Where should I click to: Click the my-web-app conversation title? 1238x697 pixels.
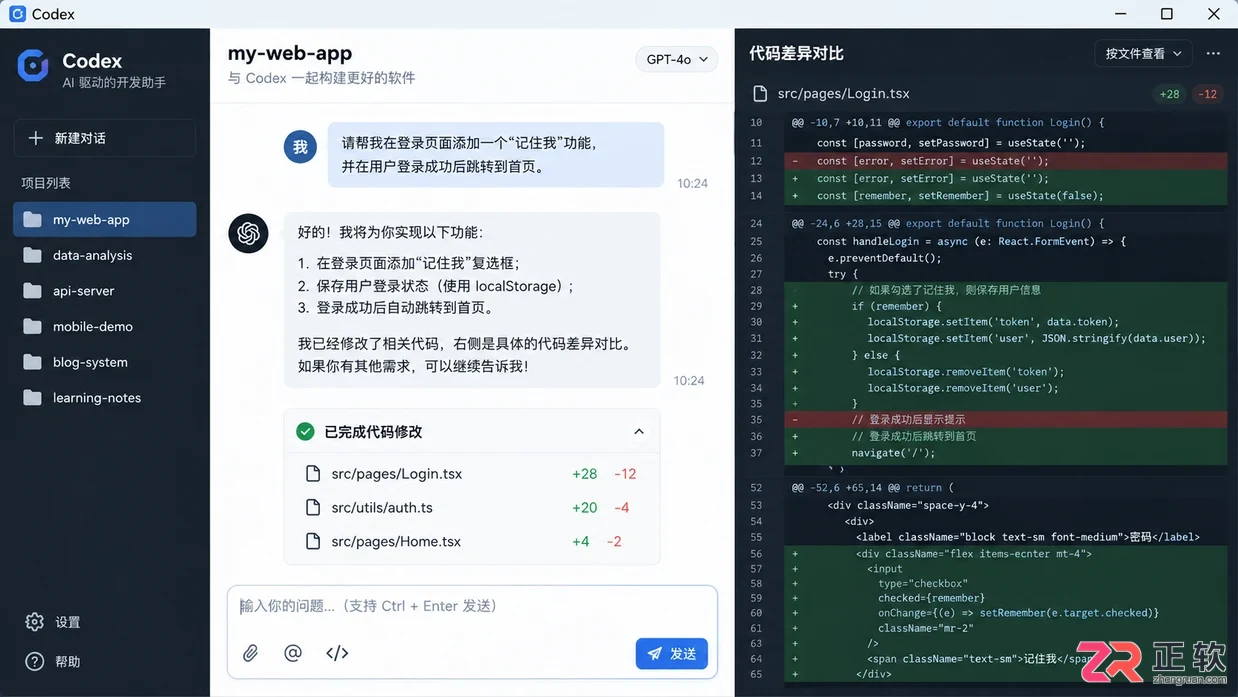pyautogui.click(x=290, y=53)
